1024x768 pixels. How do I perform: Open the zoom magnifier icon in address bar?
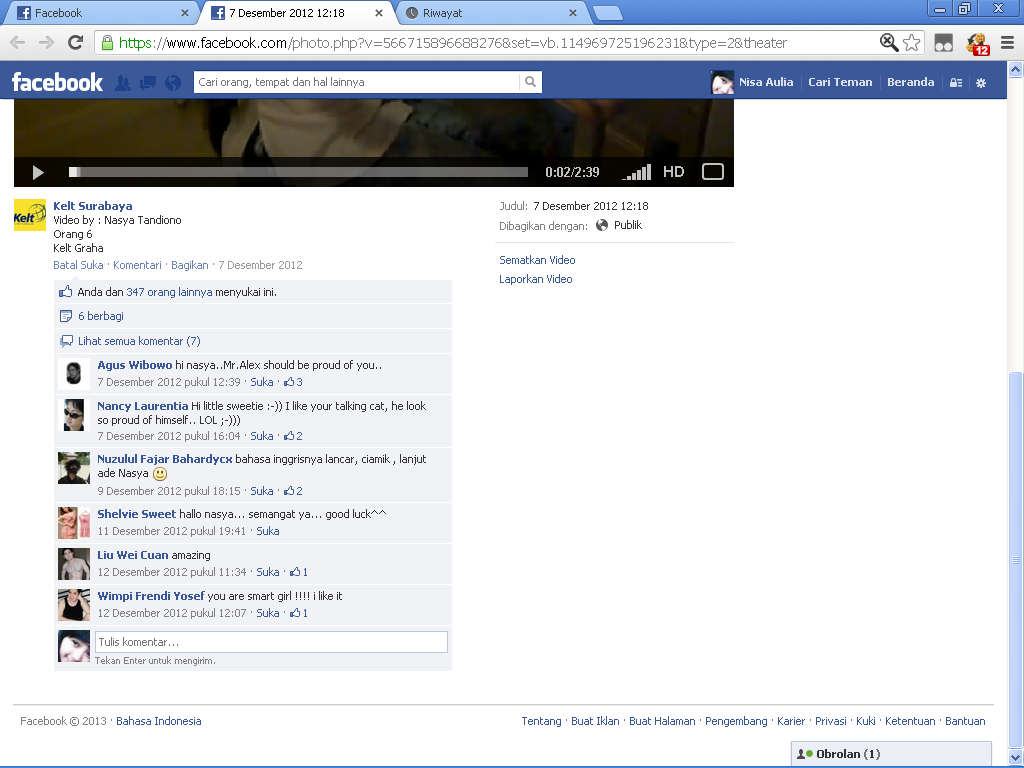click(889, 43)
